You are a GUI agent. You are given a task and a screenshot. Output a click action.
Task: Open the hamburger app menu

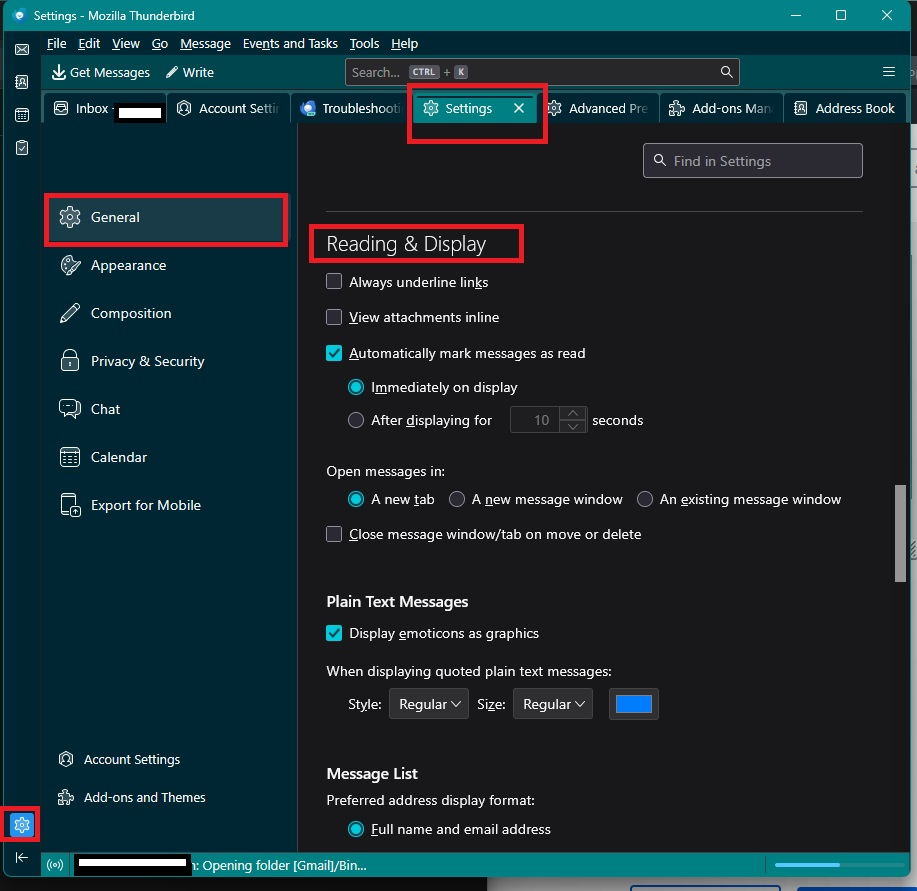tap(888, 72)
